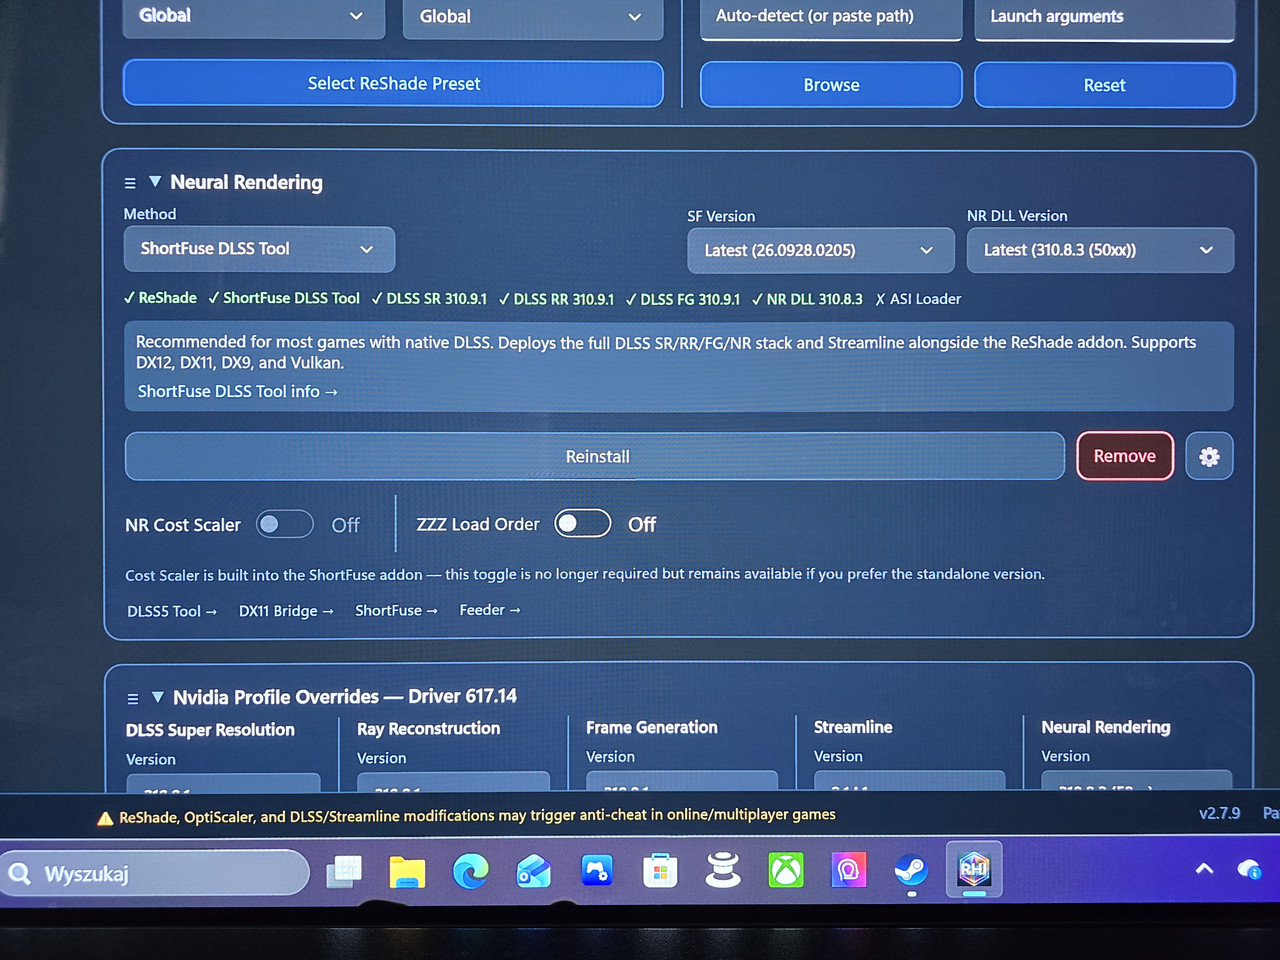Show hidden system tray icons
The image size is (1280, 960).
tap(1205, 869)
